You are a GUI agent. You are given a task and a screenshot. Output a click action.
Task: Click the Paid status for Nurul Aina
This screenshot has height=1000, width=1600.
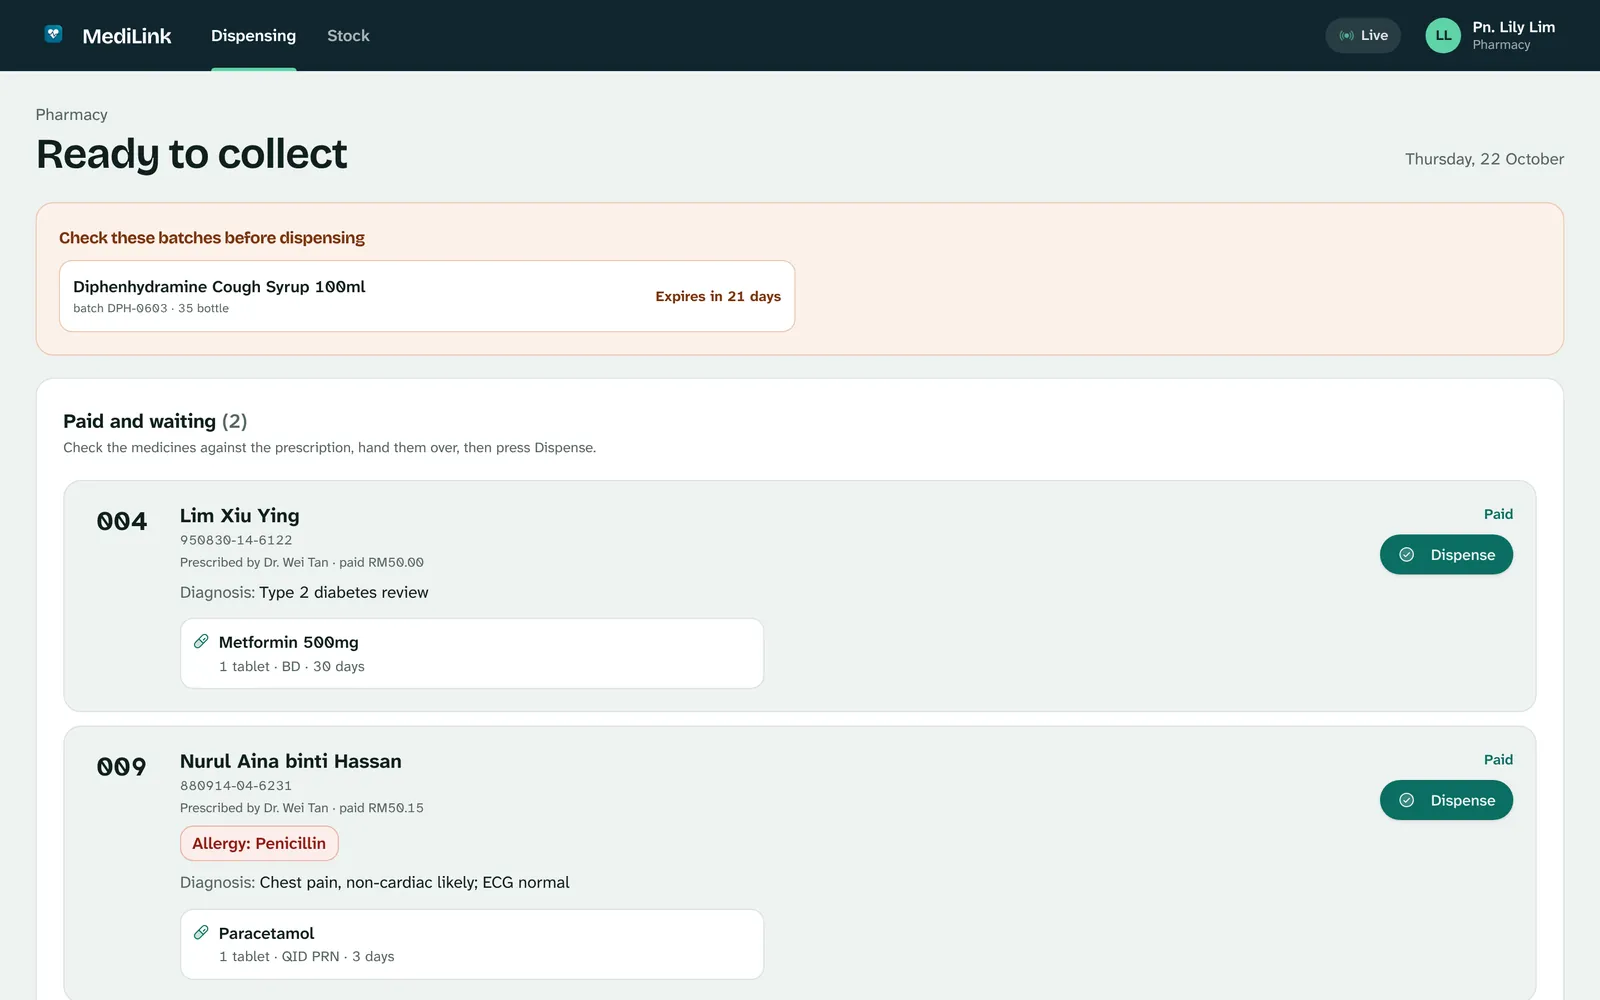tap(1498, 760)
